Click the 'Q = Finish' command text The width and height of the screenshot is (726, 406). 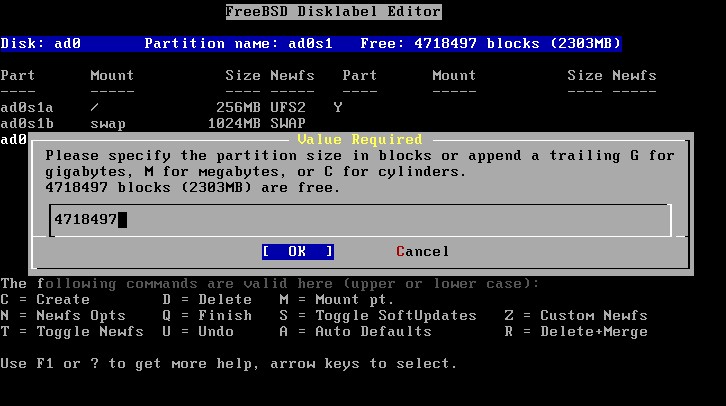click(207, 316)
